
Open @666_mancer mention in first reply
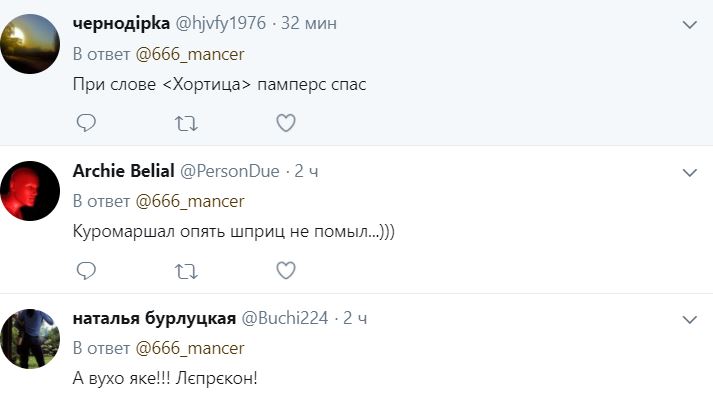(x=190, y=54)
